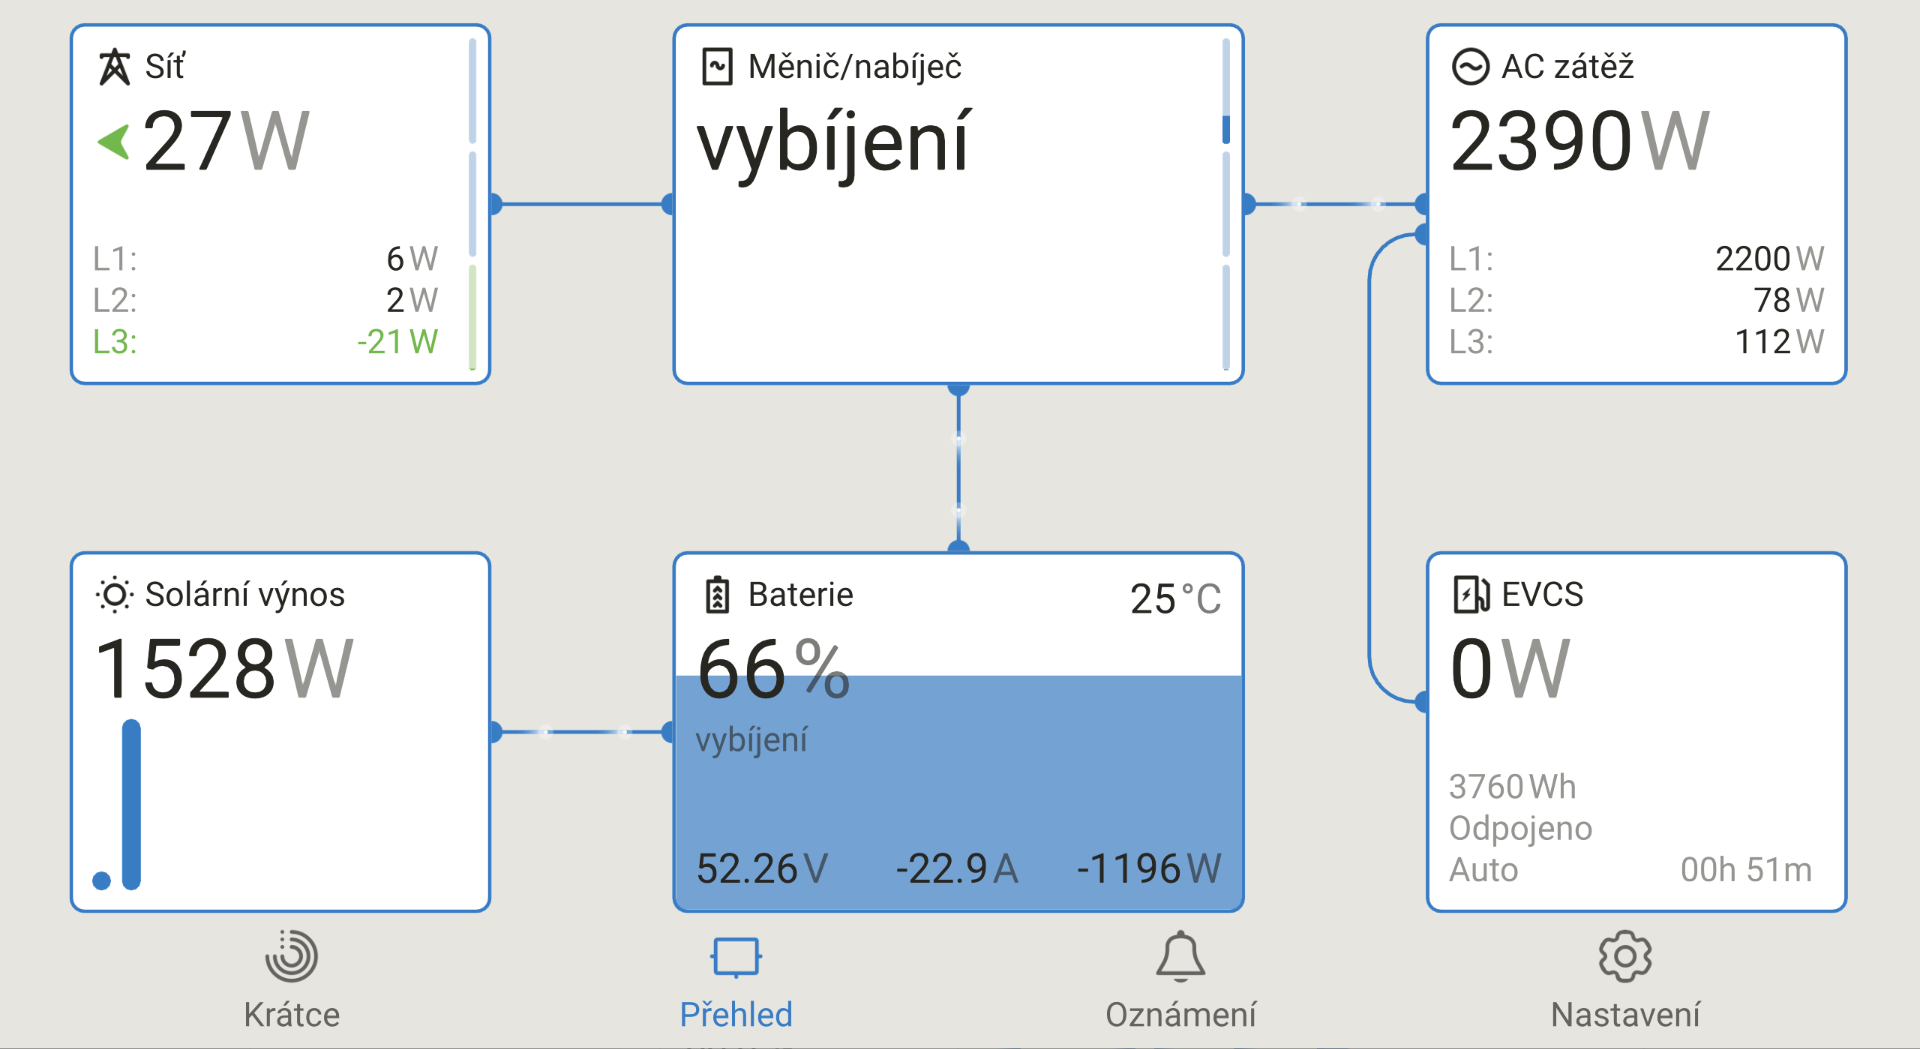Viewport: 1920px width, 1049px height.
Task: Open the Krátce tab
Action: point(291,1015)
